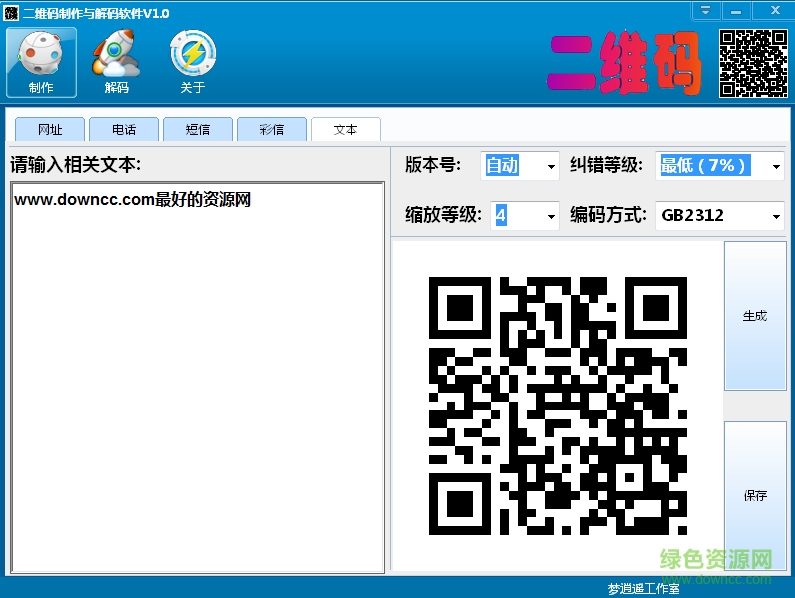The width and height of the screenshot is (795, 598).
Task: Expand the 版本号 version dropdown
Action: pos(551,166)
